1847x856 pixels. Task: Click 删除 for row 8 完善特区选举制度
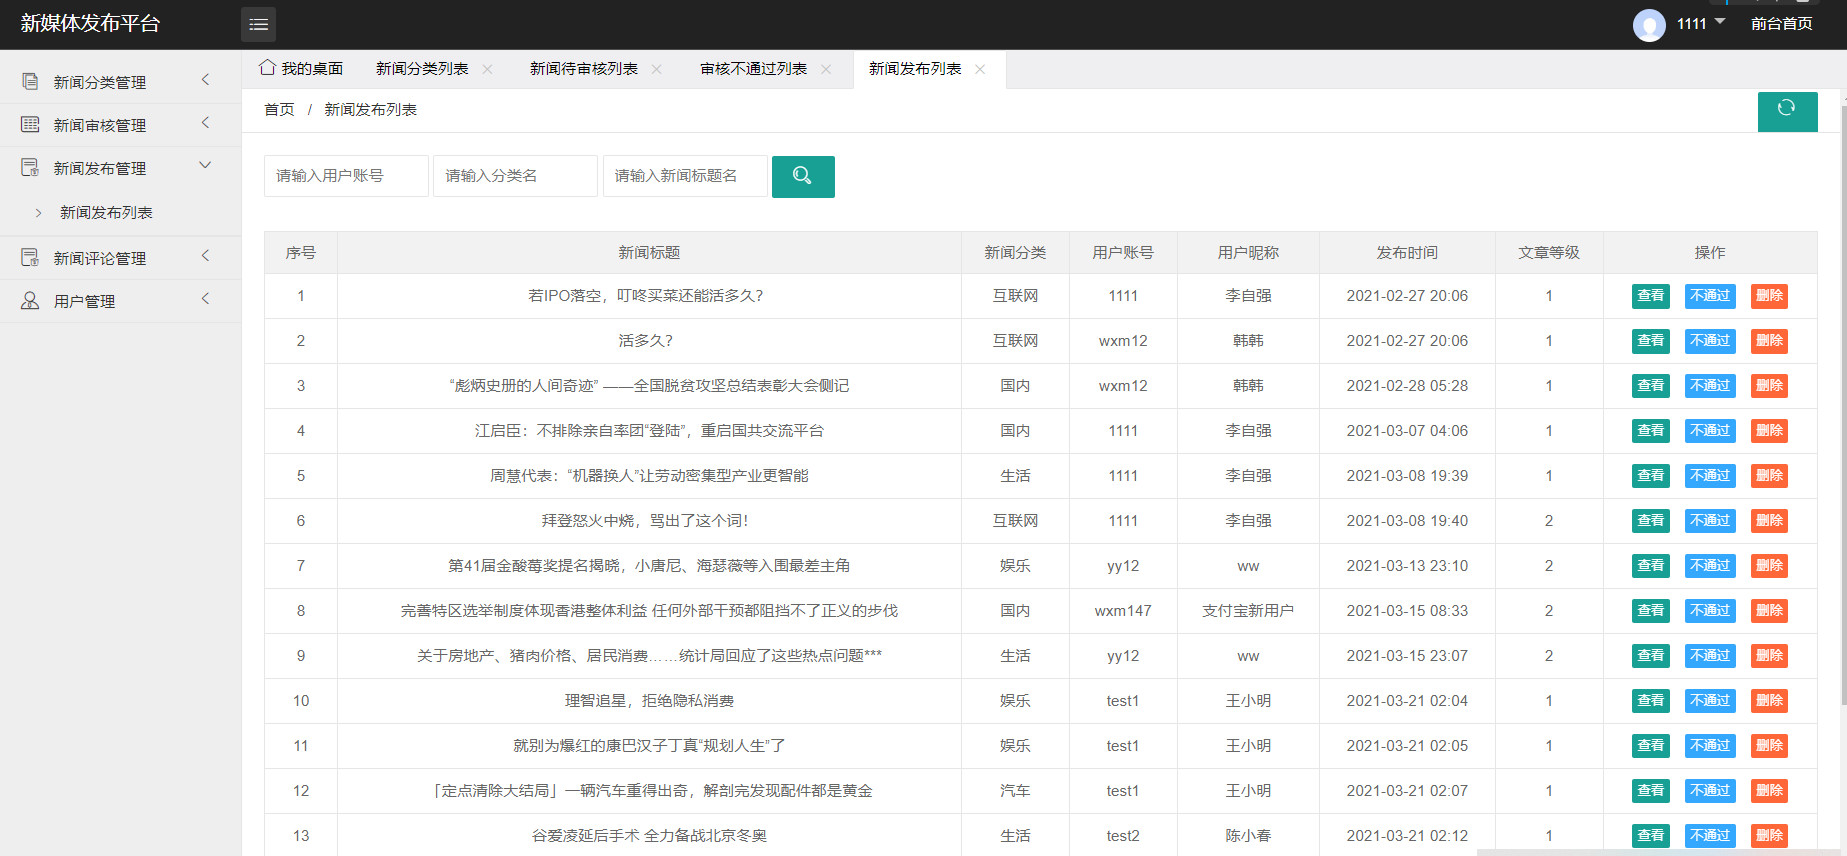pos(1769,611)
